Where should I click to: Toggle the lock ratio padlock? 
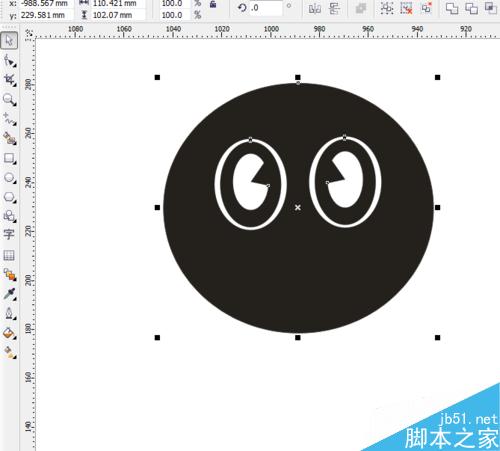coord(213,4)
